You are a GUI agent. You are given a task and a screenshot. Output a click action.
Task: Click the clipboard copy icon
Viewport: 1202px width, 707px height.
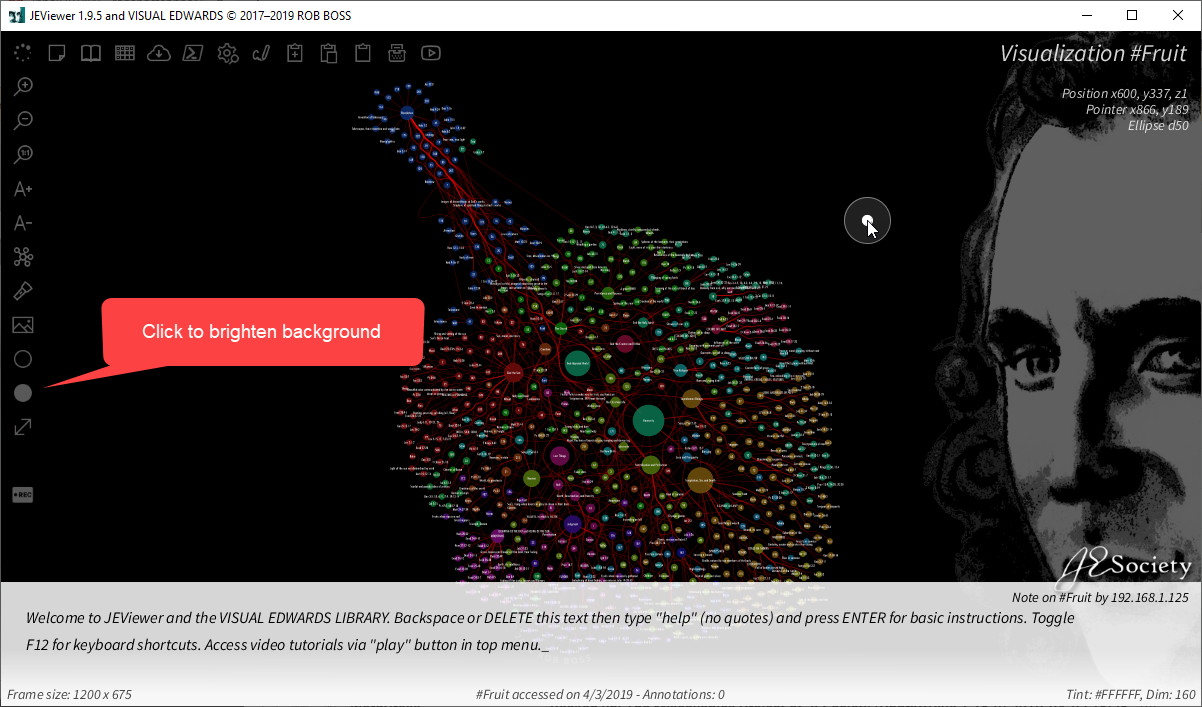pos(329,53)
